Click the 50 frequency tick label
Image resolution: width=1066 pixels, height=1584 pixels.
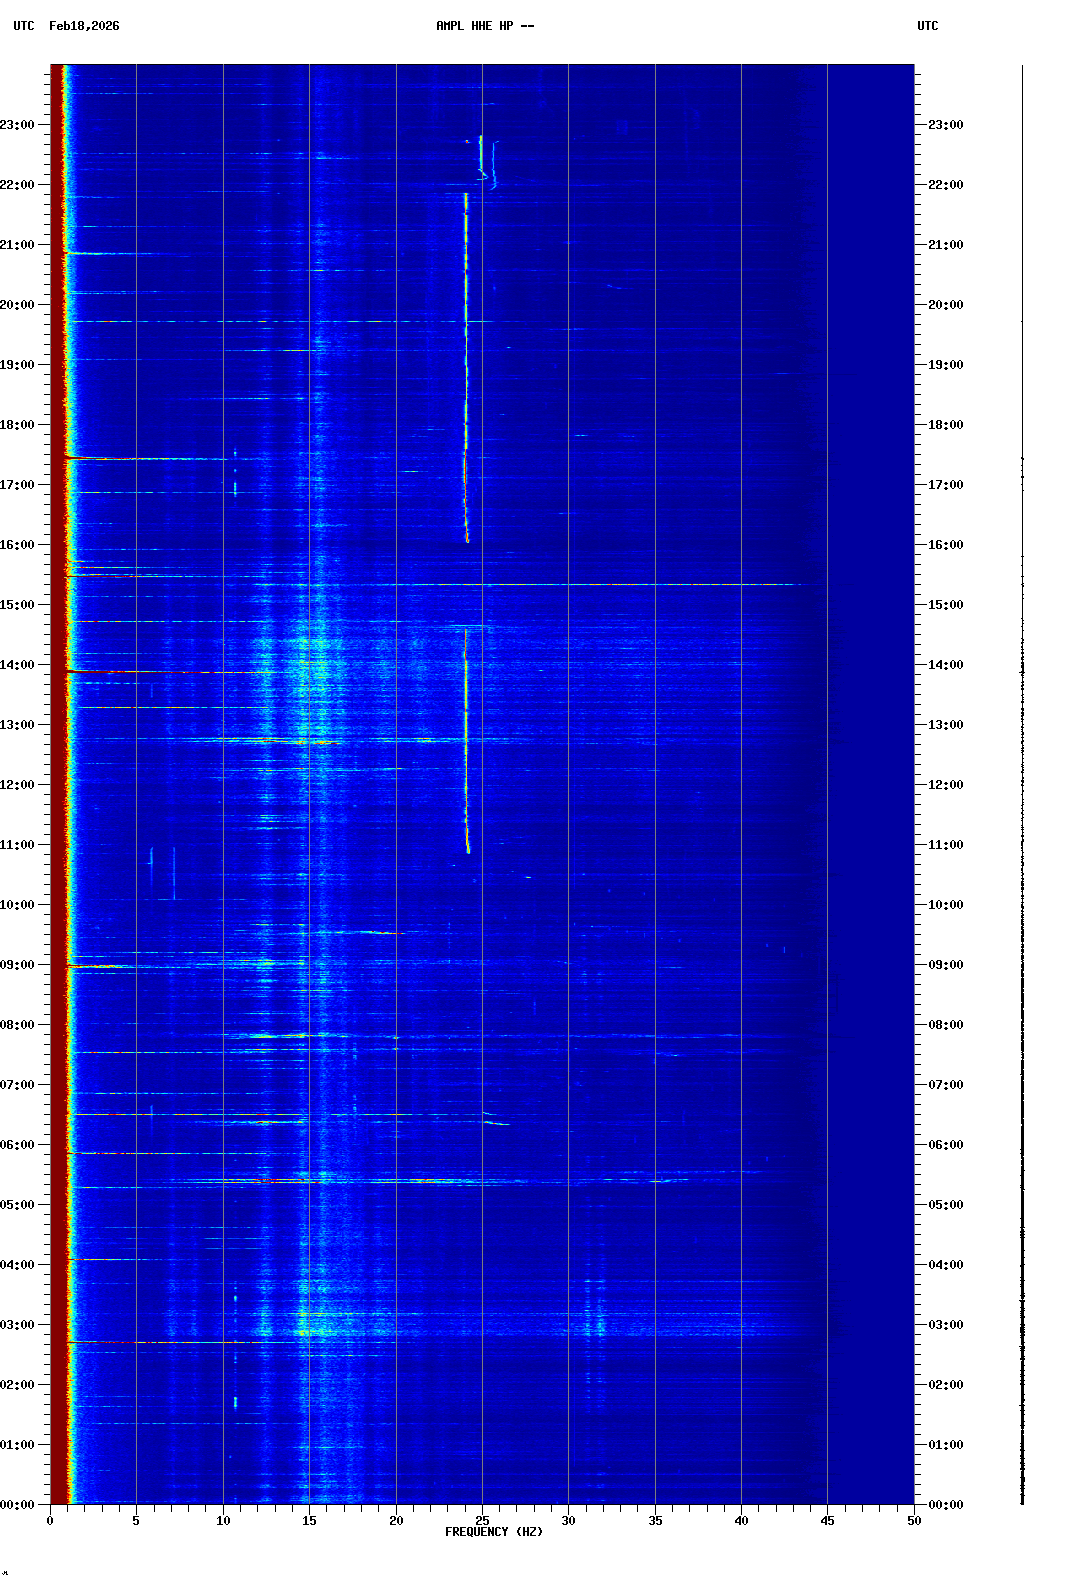[914, 1521]
